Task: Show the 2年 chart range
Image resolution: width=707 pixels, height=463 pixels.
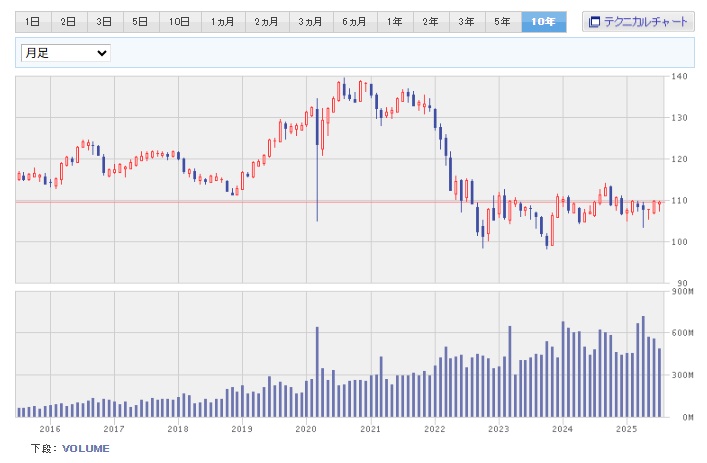Action: pos(431,22)
